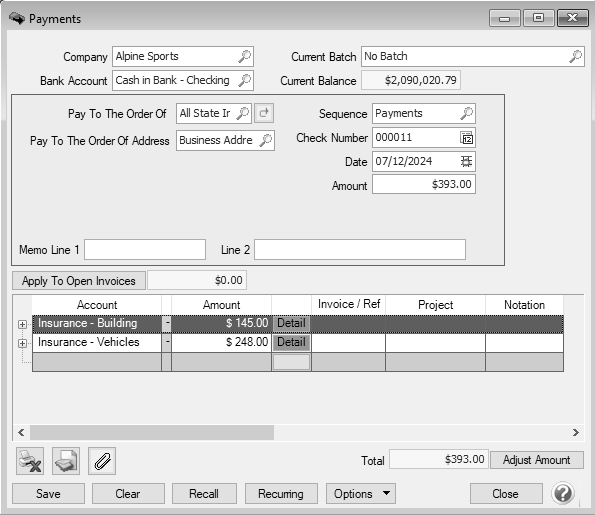Open the Current Batch lookup magnifier
The width and height of the screenshot is (595, 515).
click(x=575, y=57)
